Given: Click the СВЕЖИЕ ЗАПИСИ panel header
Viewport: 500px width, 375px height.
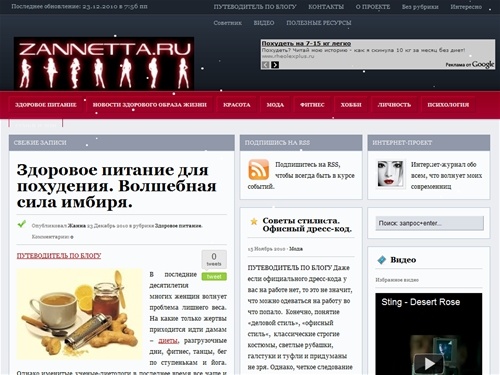Looking at the screenshot, I should [x=122, y=143].
